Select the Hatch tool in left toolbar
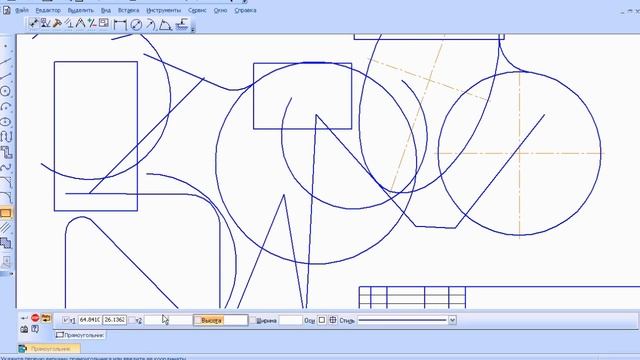Viewport: 640px width, 360px height. coord(6,228)
